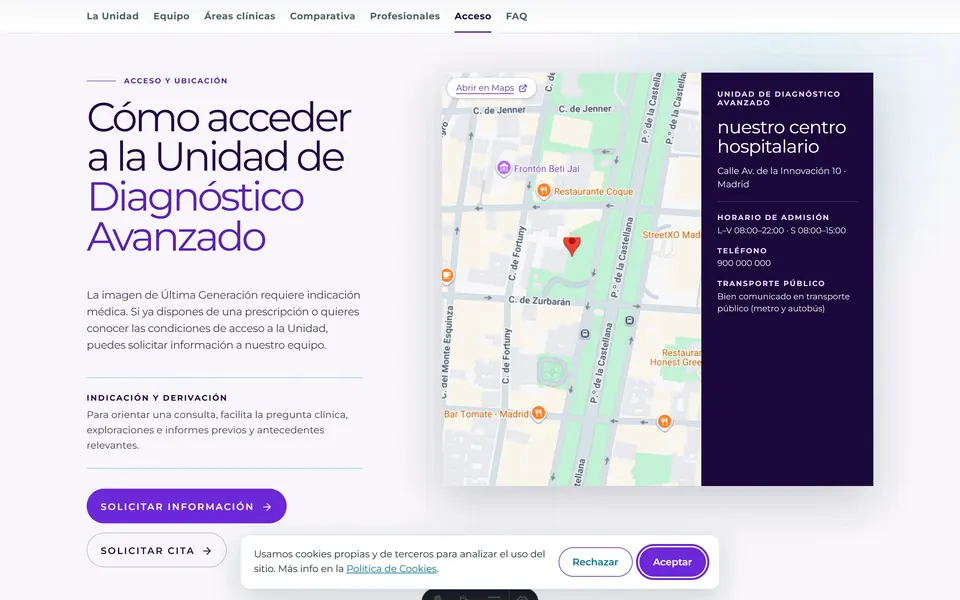Select the Acceso navigation tab
The image size is (960, 600).
coord(473,16)
